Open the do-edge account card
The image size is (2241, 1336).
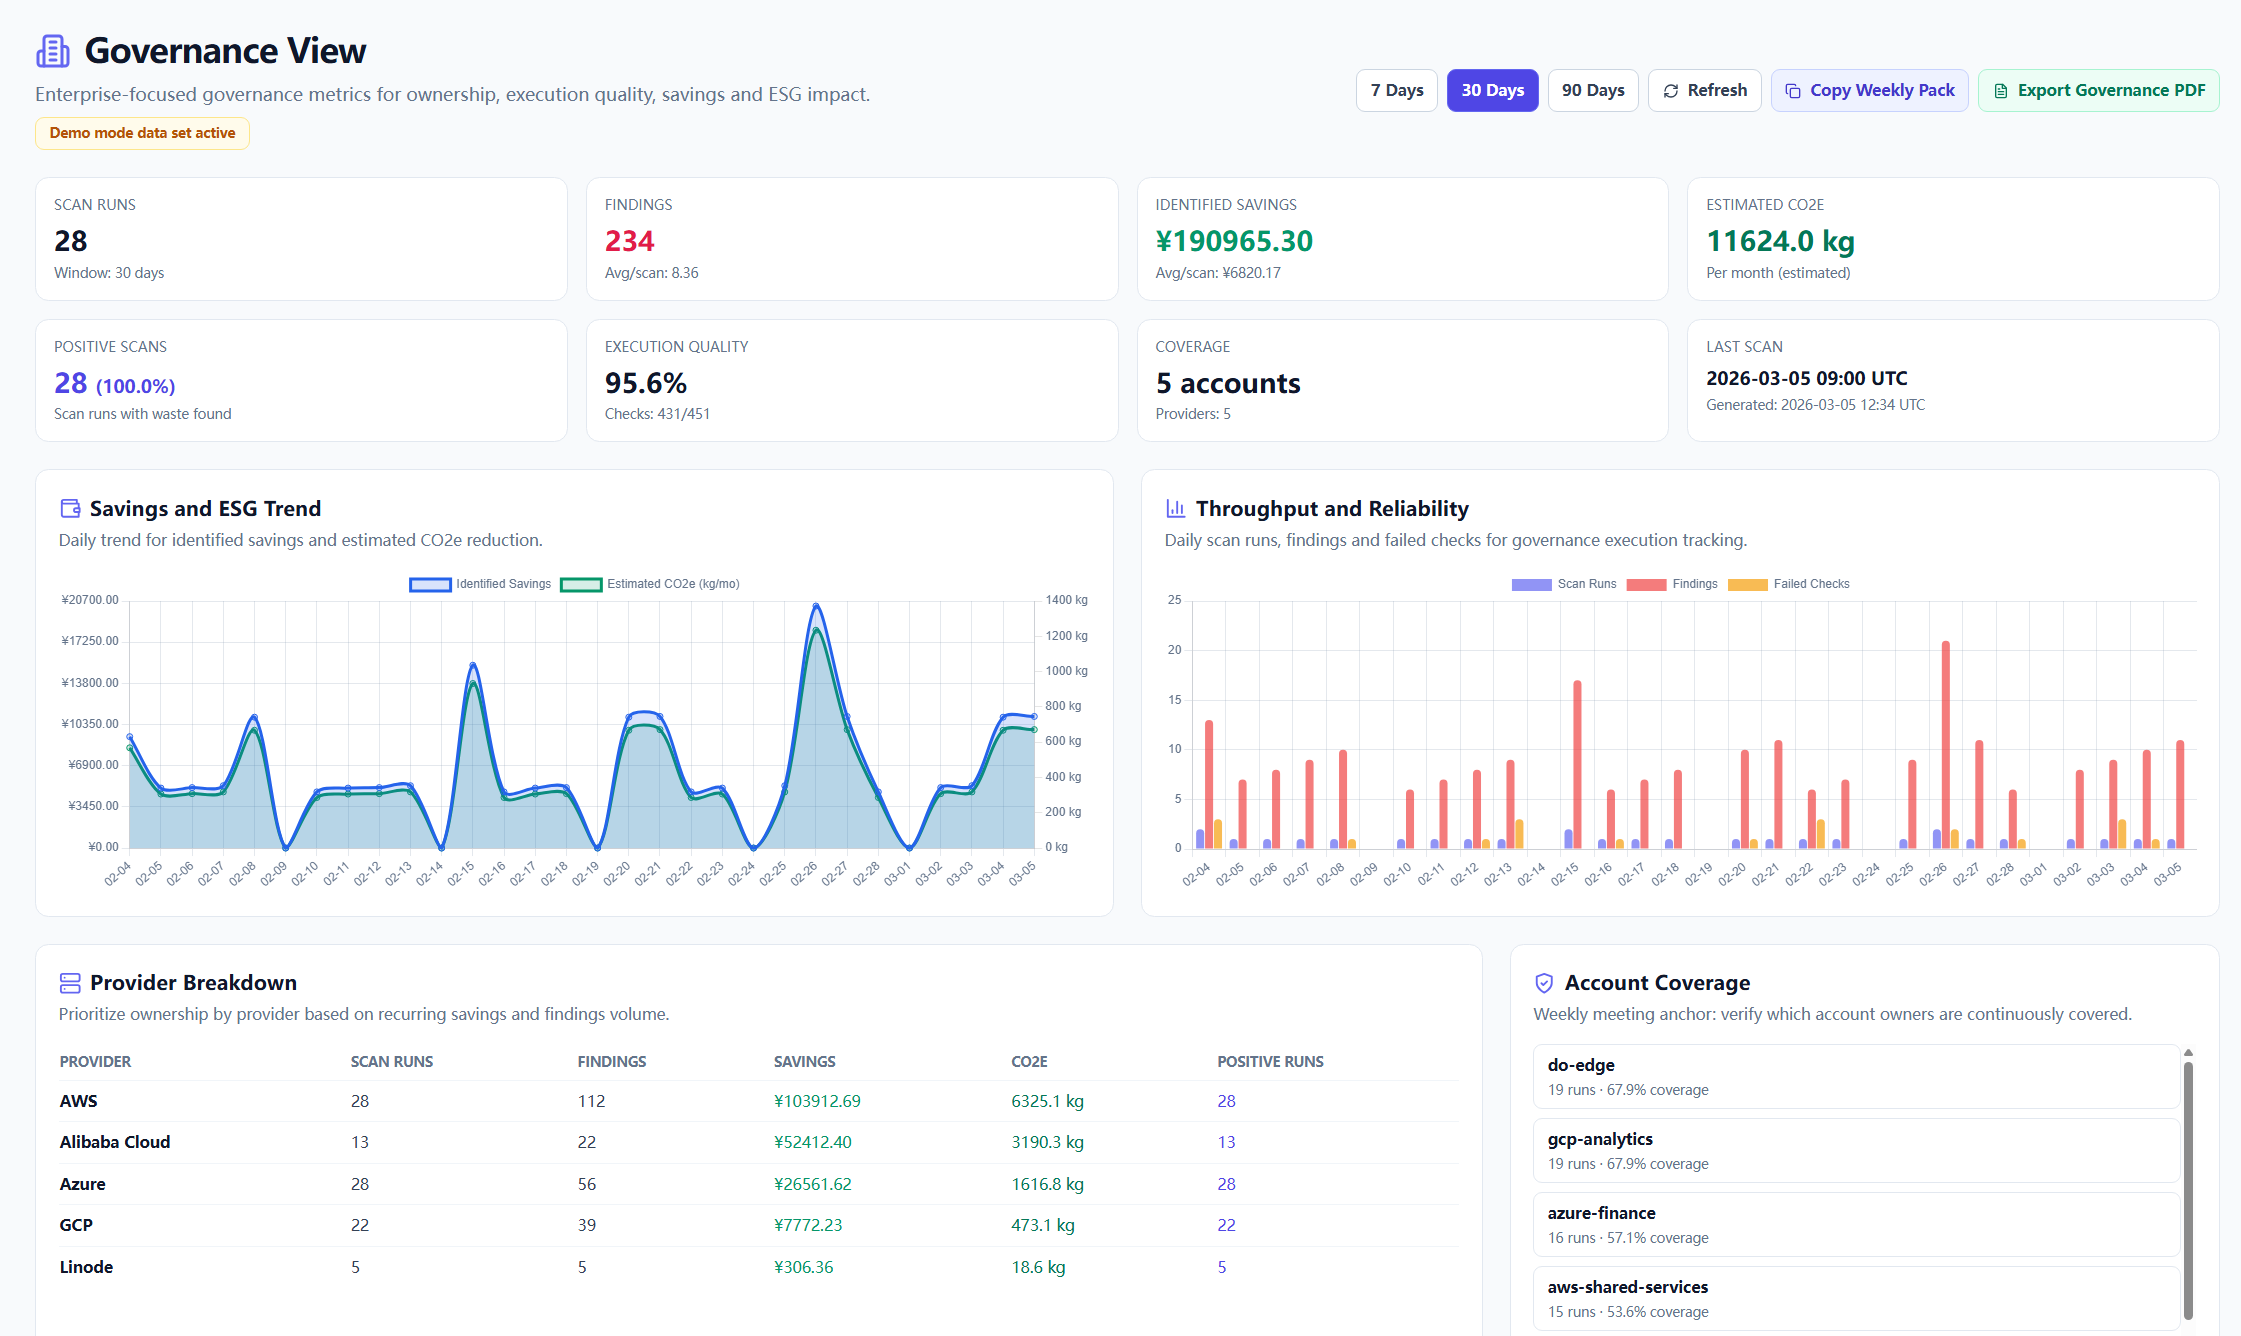coord(1855,1076)
